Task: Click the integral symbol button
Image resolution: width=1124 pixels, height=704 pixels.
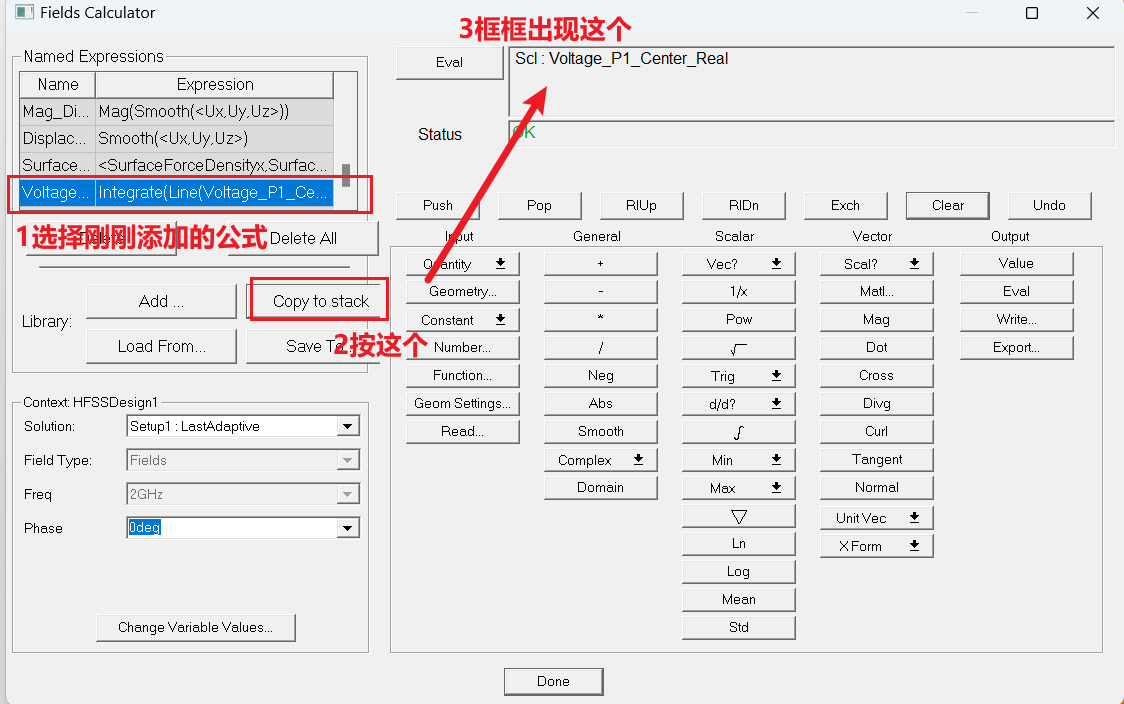Action: 738,432
